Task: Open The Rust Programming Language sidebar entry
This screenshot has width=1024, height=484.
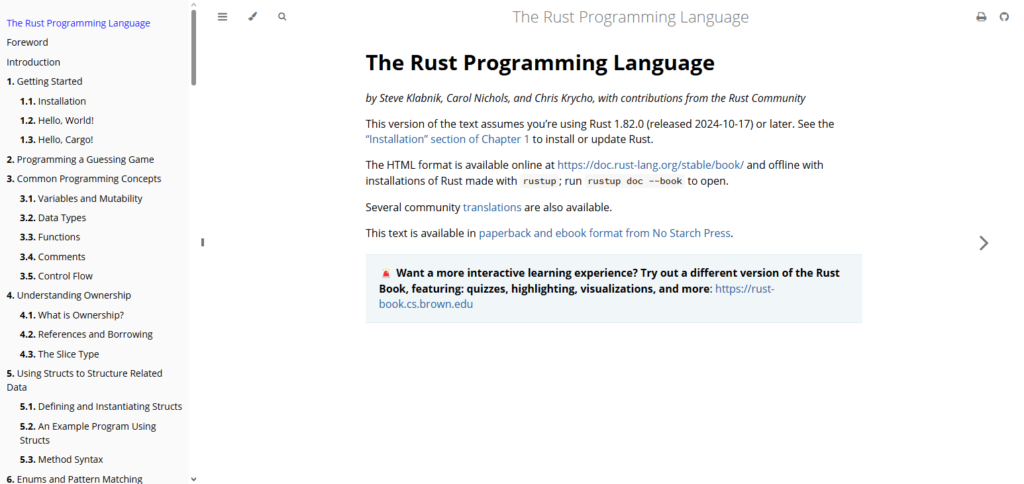Action: coord(78,23)
